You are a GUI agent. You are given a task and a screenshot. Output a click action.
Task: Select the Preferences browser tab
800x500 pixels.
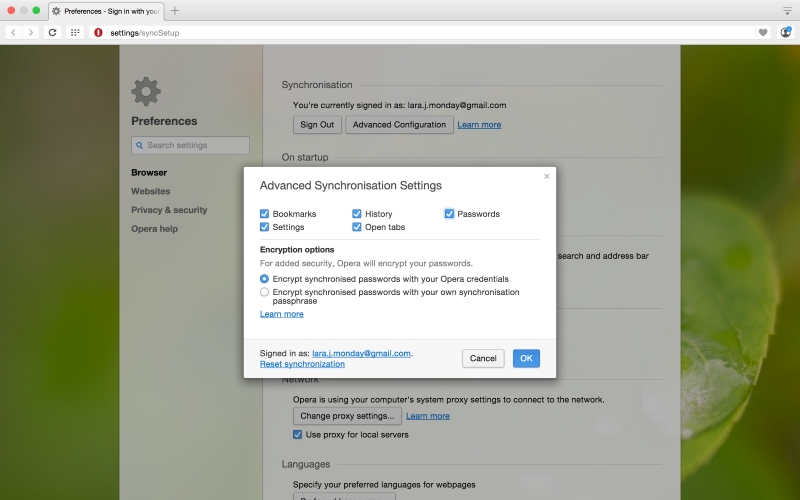pos(106,11)
